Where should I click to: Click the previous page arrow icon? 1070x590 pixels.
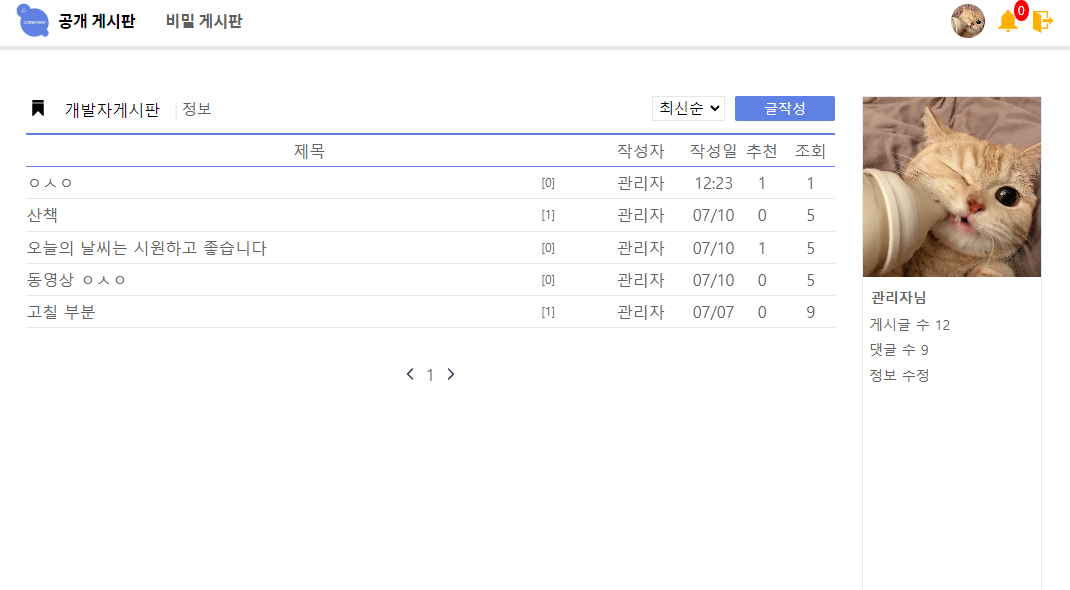tap(409, 374)
